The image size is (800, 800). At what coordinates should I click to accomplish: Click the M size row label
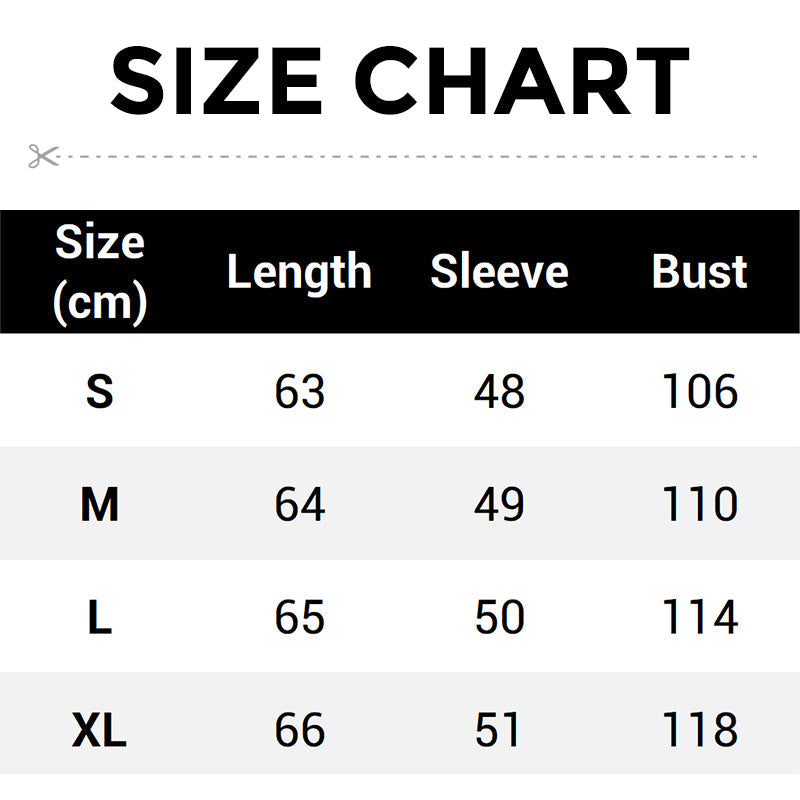click(x=99, y=504)
